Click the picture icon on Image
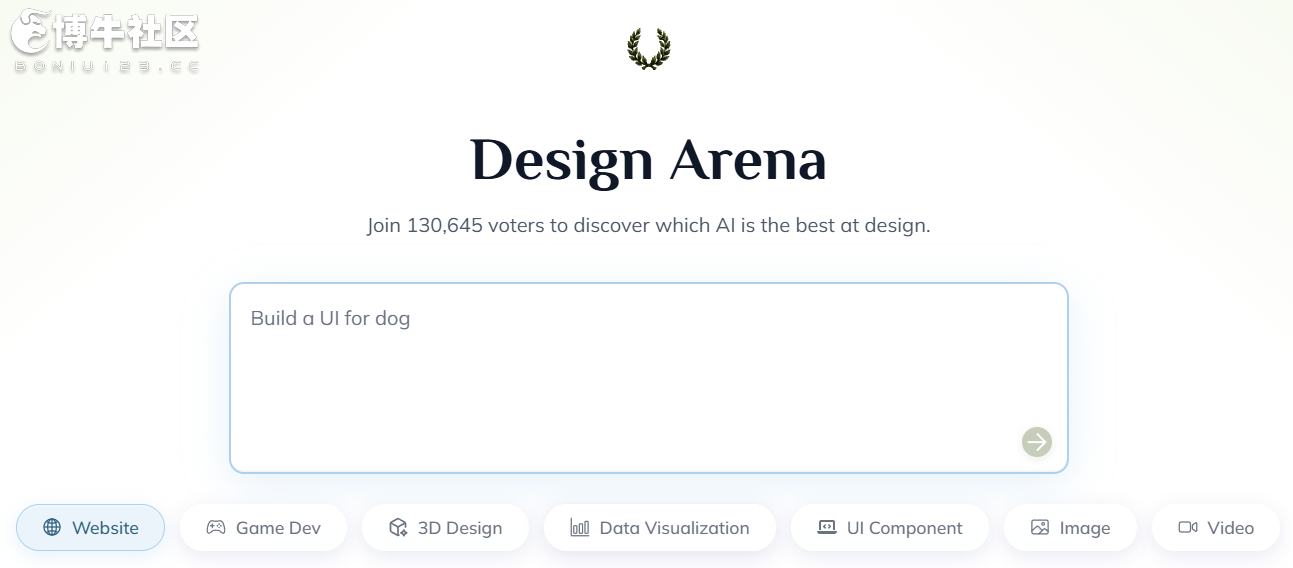1293x568 pixels. click(x=1040, y=528)
